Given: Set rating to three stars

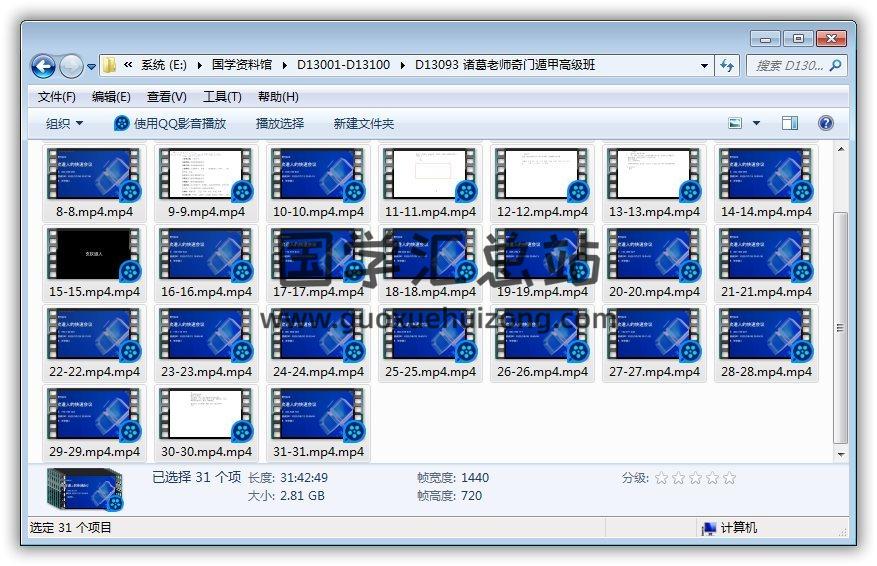Looking at the screenshot, I should tap(696, 478).
